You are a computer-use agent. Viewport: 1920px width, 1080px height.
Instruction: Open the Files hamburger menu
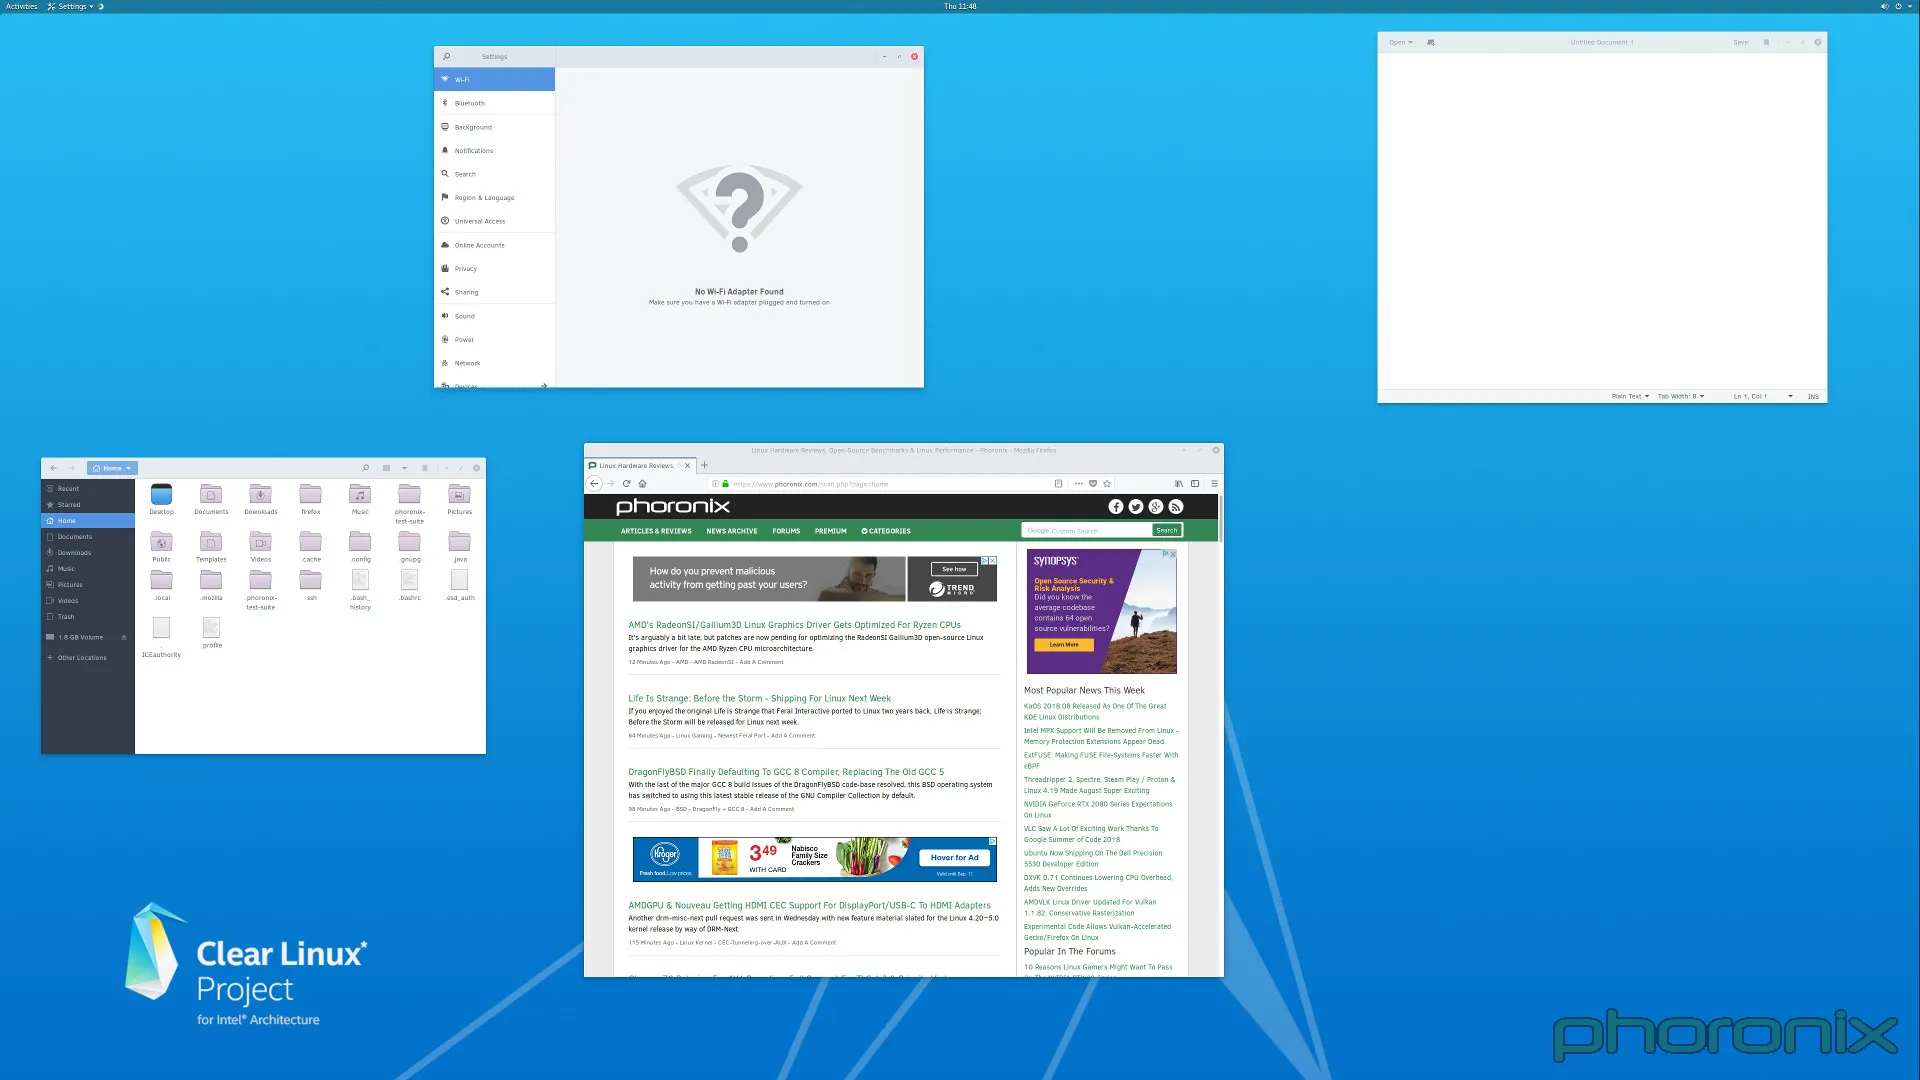424,468
